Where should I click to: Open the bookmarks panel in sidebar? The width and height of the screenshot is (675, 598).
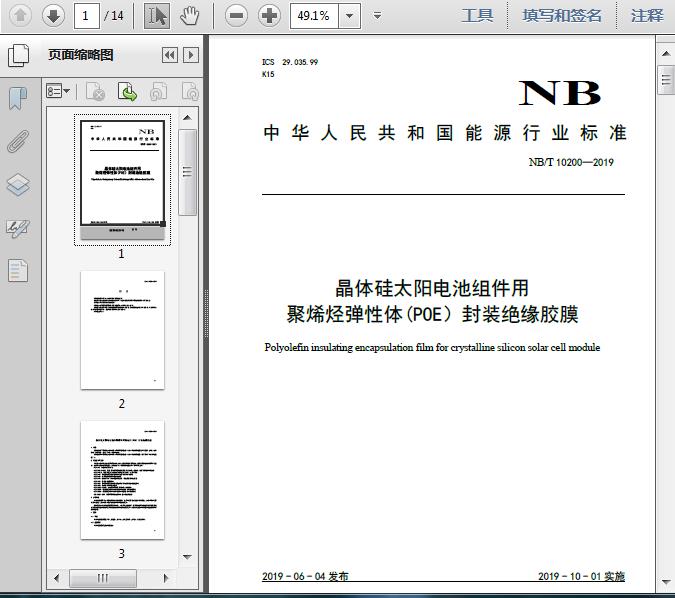pos(18,98)
